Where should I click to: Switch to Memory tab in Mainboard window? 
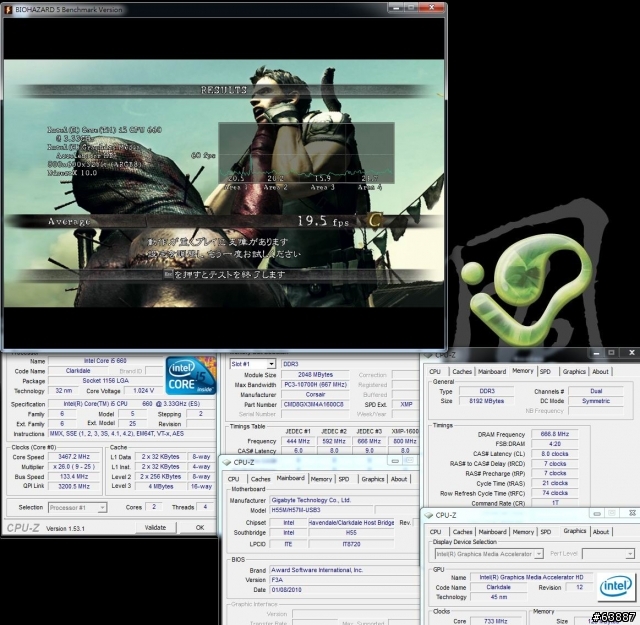tap(321, 479)
